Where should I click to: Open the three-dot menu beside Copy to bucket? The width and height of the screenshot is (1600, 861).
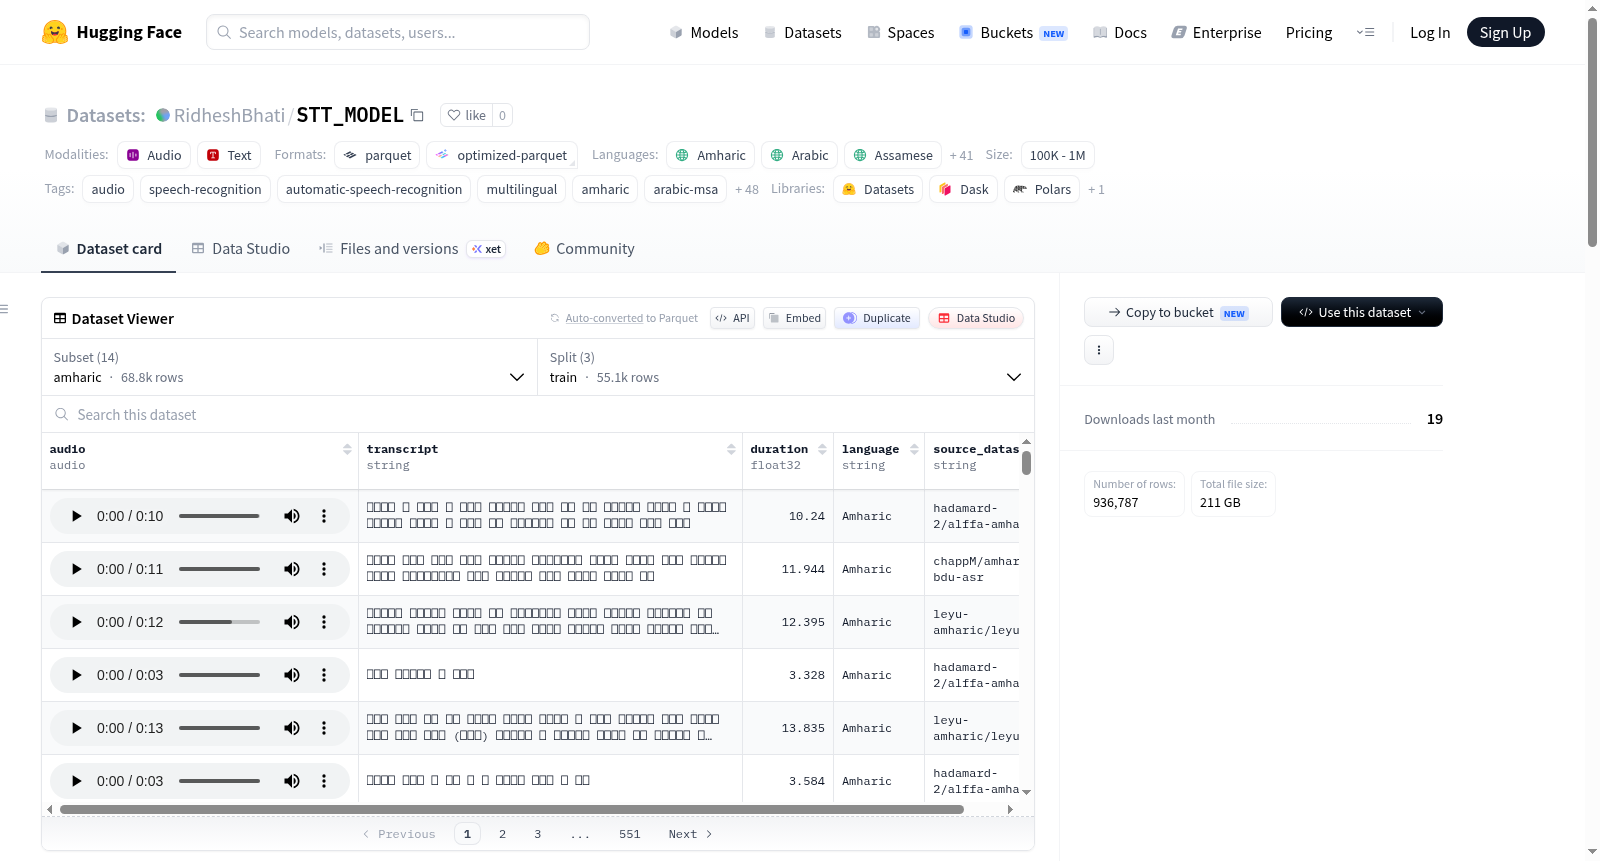[1099, 350]
